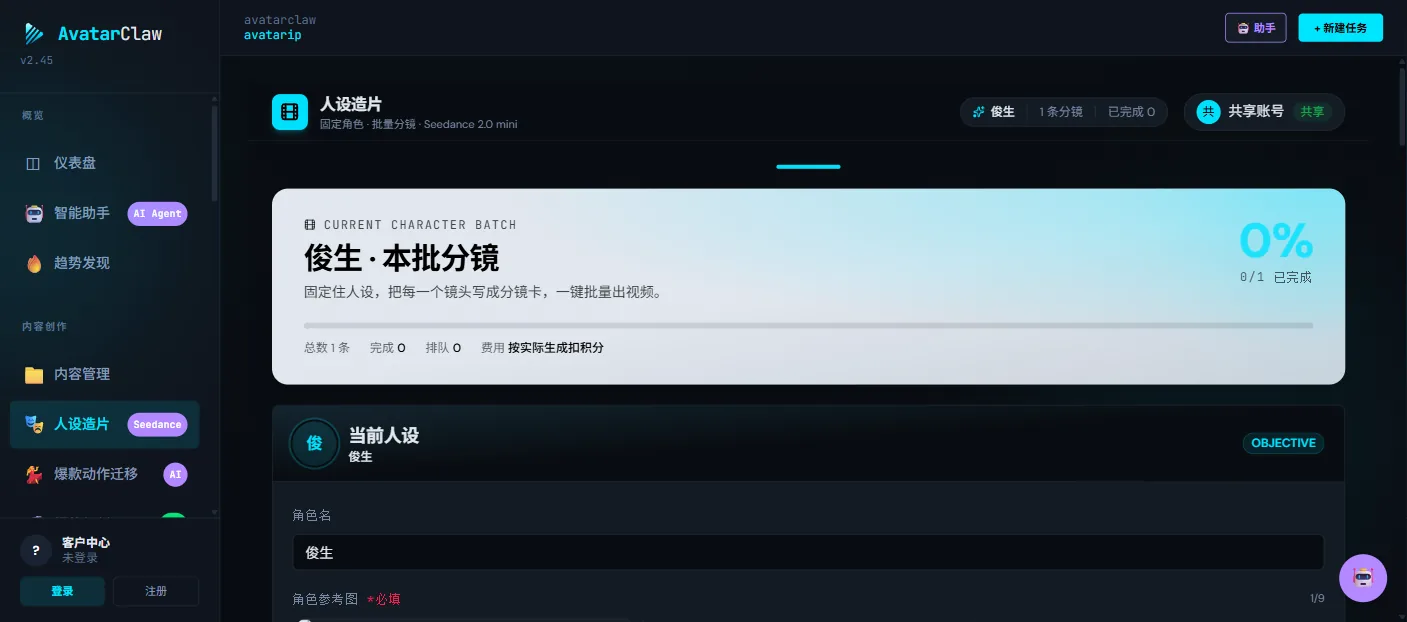Click the 人设造片 masks icon

point(34,424)
